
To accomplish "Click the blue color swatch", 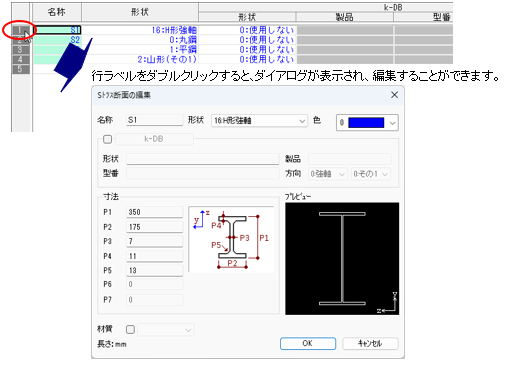I will click(x=366, y=123).
